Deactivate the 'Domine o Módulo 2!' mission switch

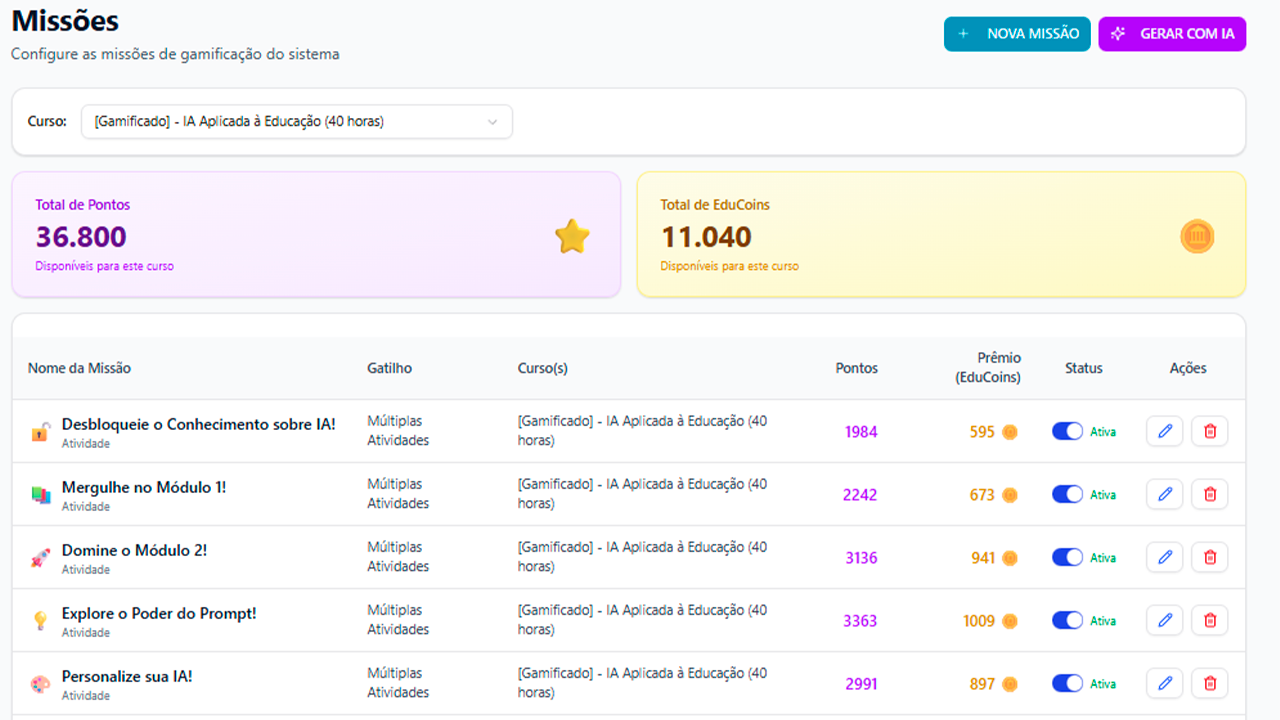(1067, 557)
